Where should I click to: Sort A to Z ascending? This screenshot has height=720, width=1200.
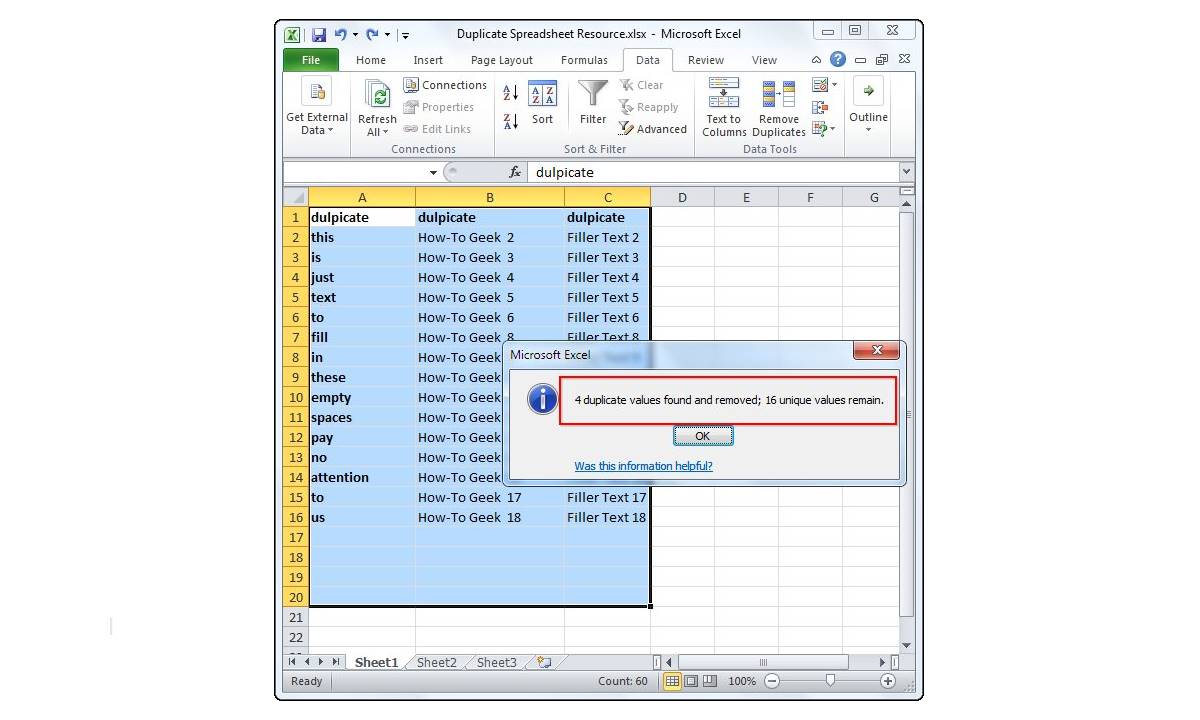[510, 93]
